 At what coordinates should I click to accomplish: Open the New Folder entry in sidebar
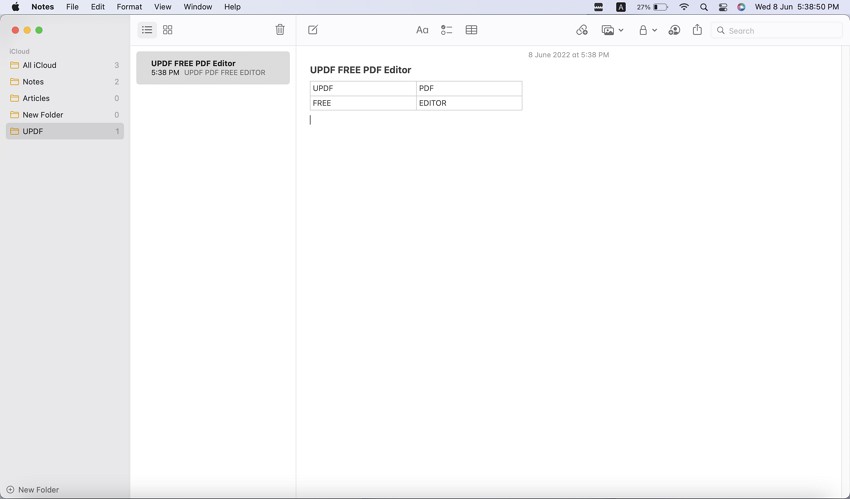pos(65,115)
